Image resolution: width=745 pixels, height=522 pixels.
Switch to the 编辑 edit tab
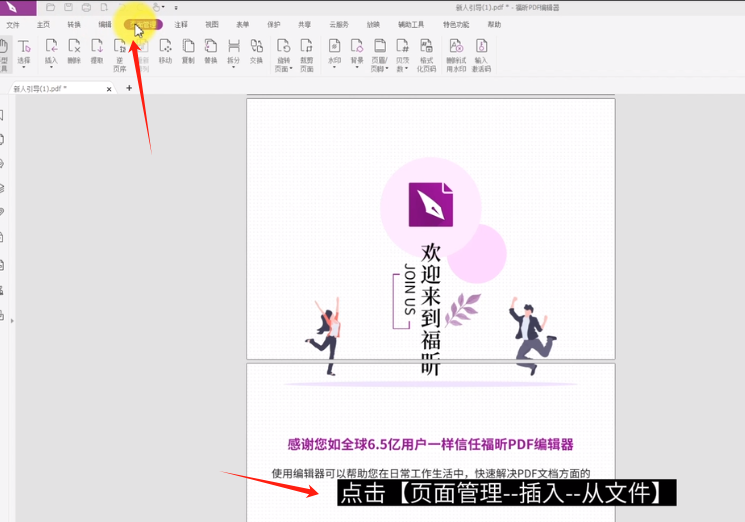(x=105, y=25)
